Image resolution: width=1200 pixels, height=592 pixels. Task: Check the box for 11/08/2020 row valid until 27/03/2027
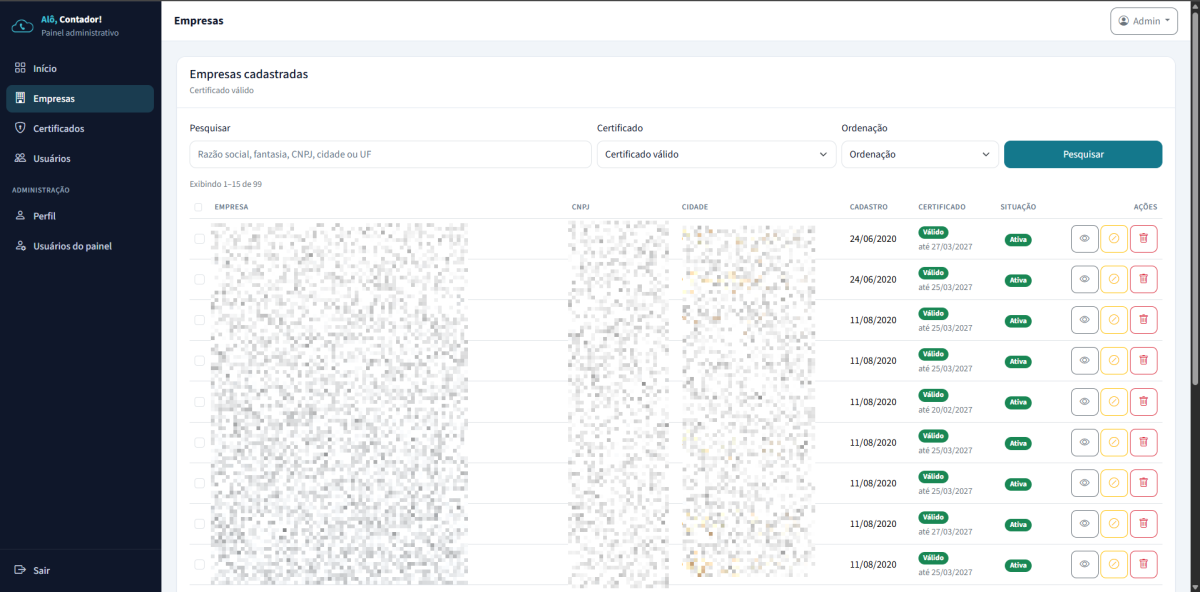pos(199,523)
